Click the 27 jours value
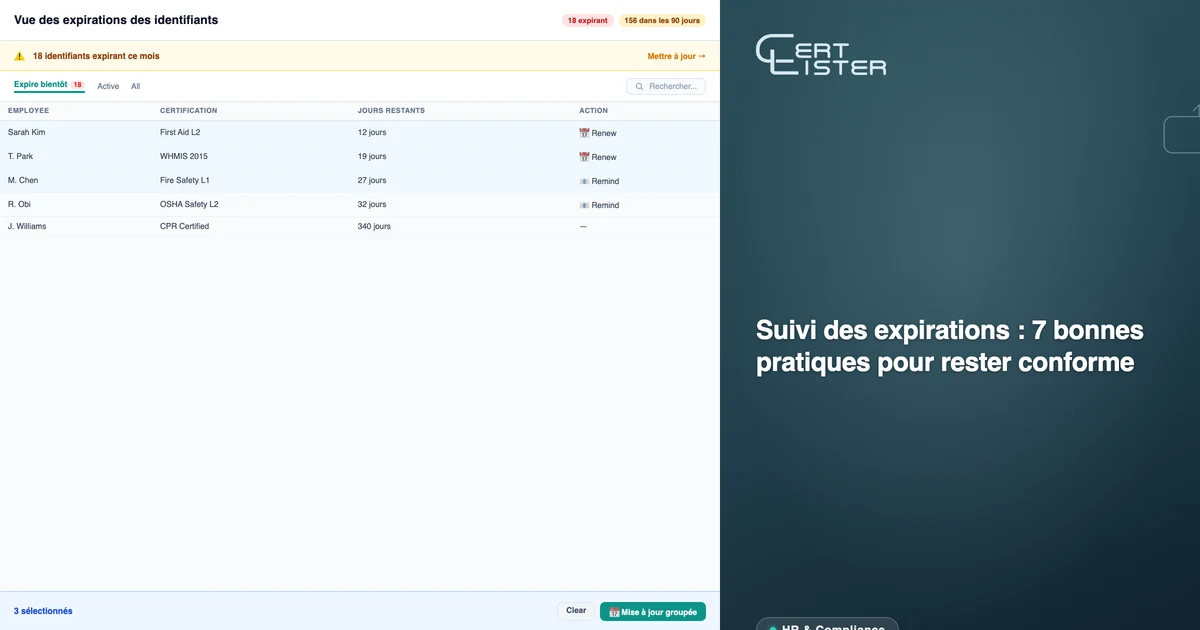Image resolution: width=1200 pixels, height=630 pixels. 372,180
